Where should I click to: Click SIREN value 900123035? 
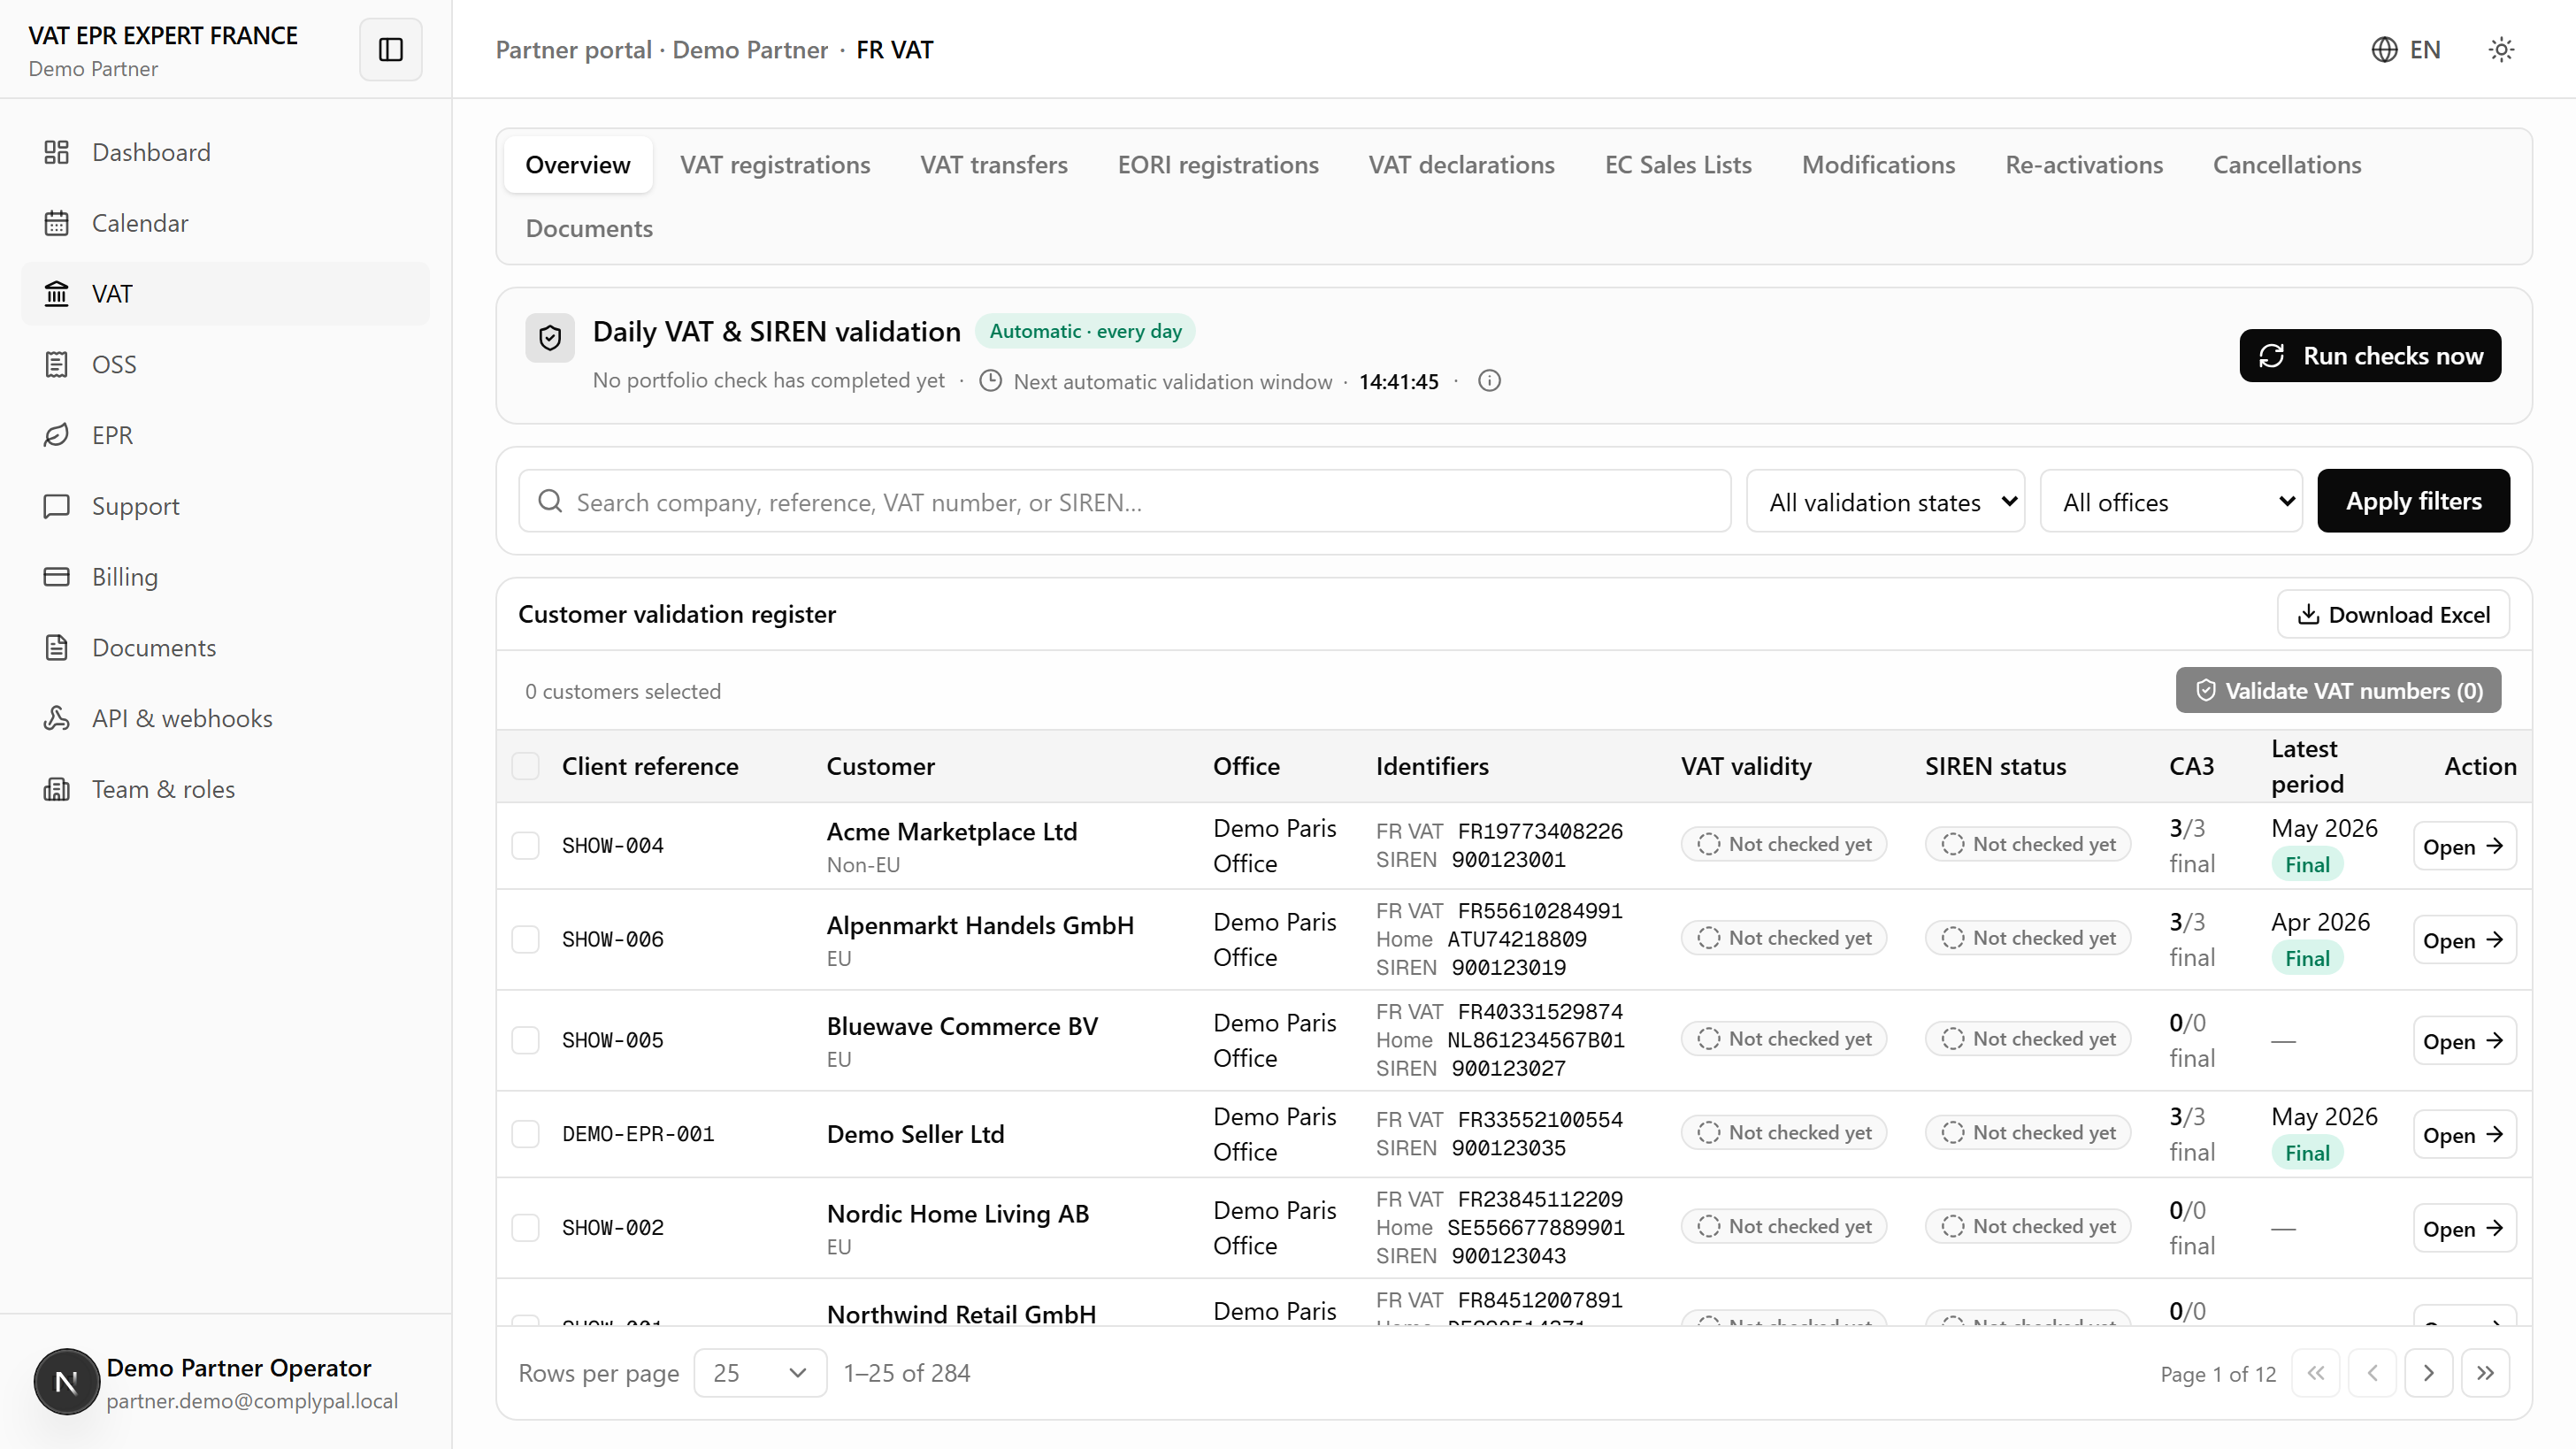[1508, 1148]
